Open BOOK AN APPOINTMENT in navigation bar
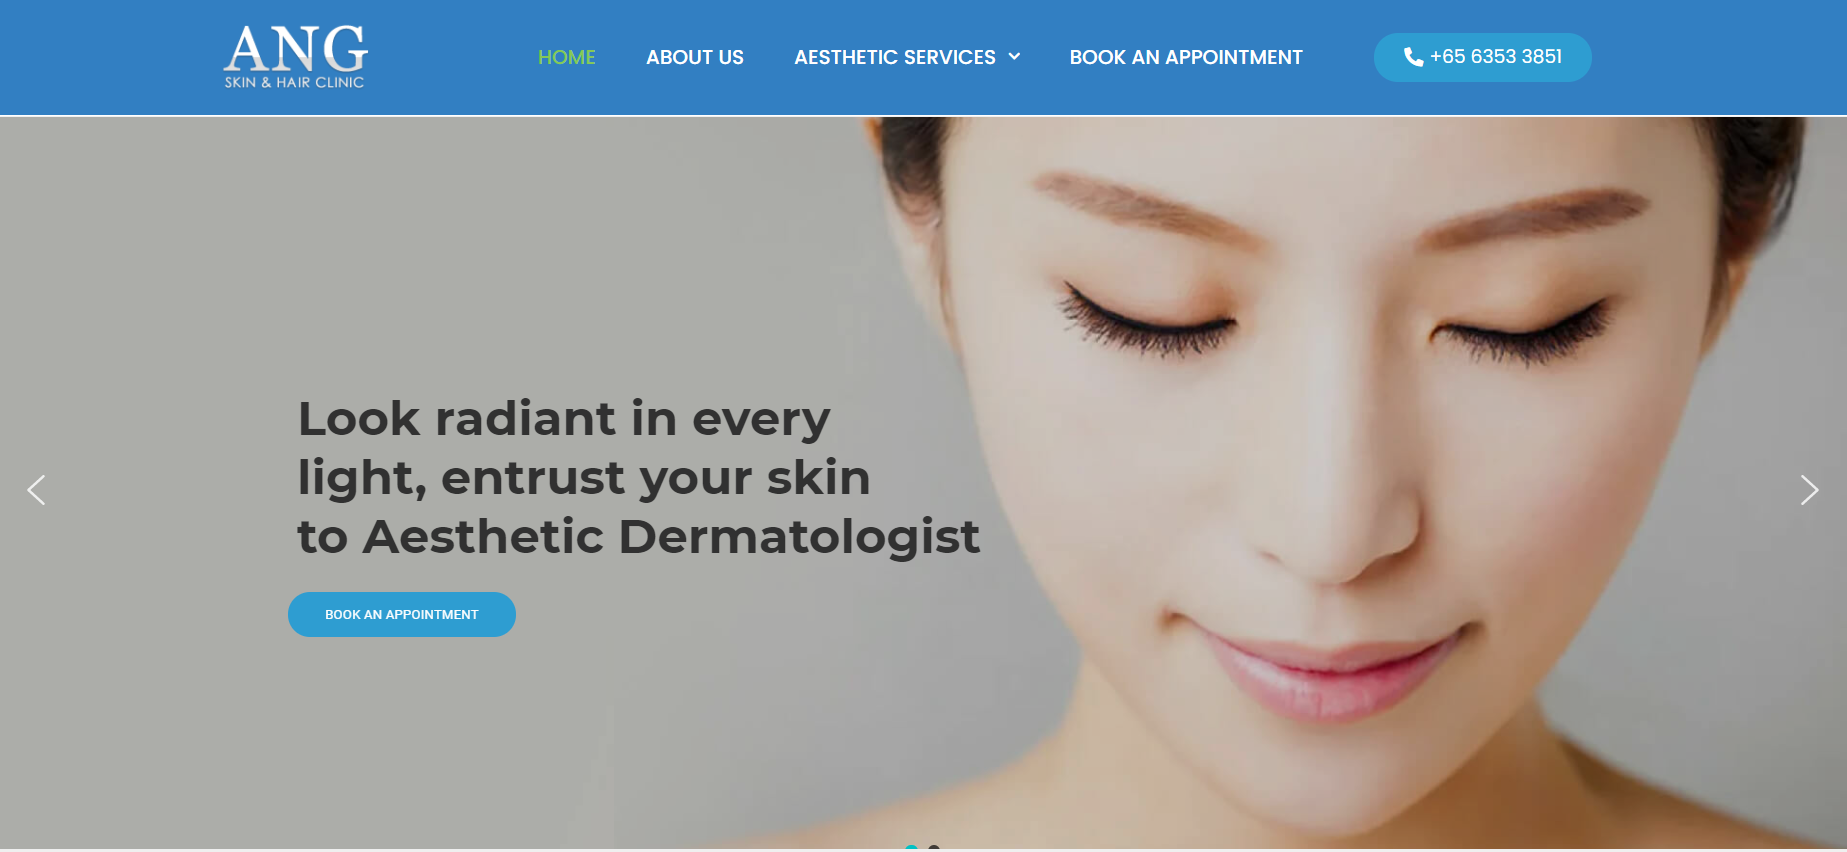The height and width of the screenshot is (852, 1847). 1186,57
